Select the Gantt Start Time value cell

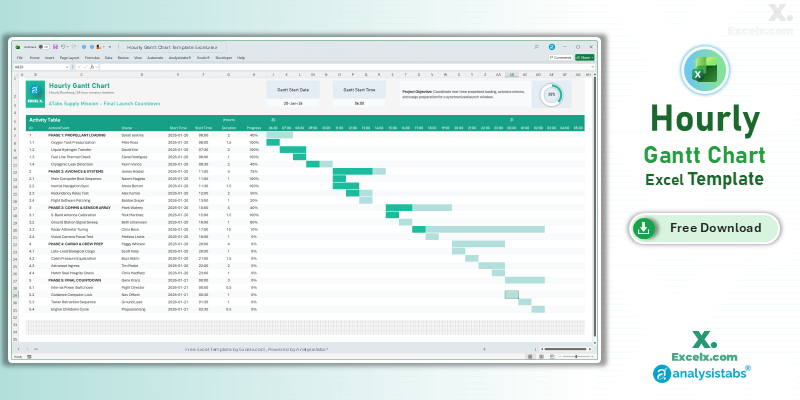(359, 102)
